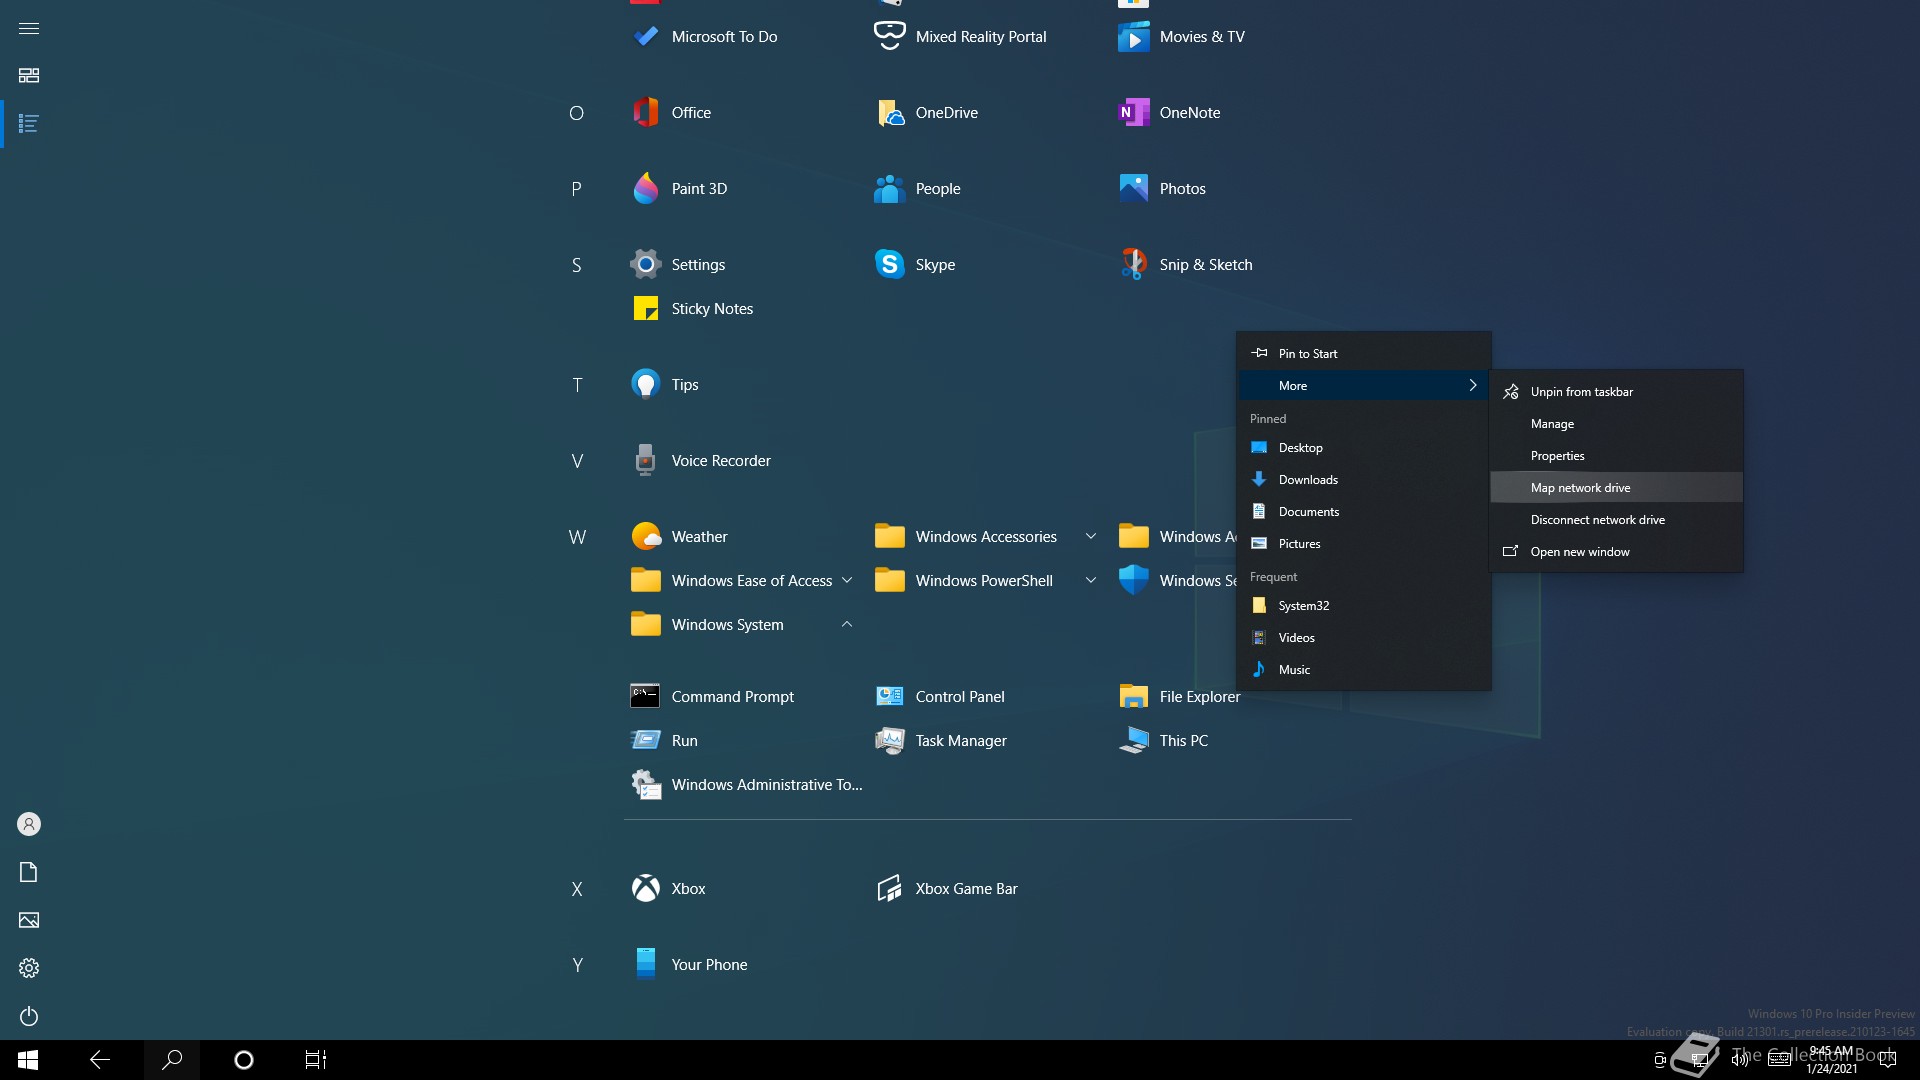Open Properties from the submenu
Screen dimensions: 1920x1080
(1616, 456)
